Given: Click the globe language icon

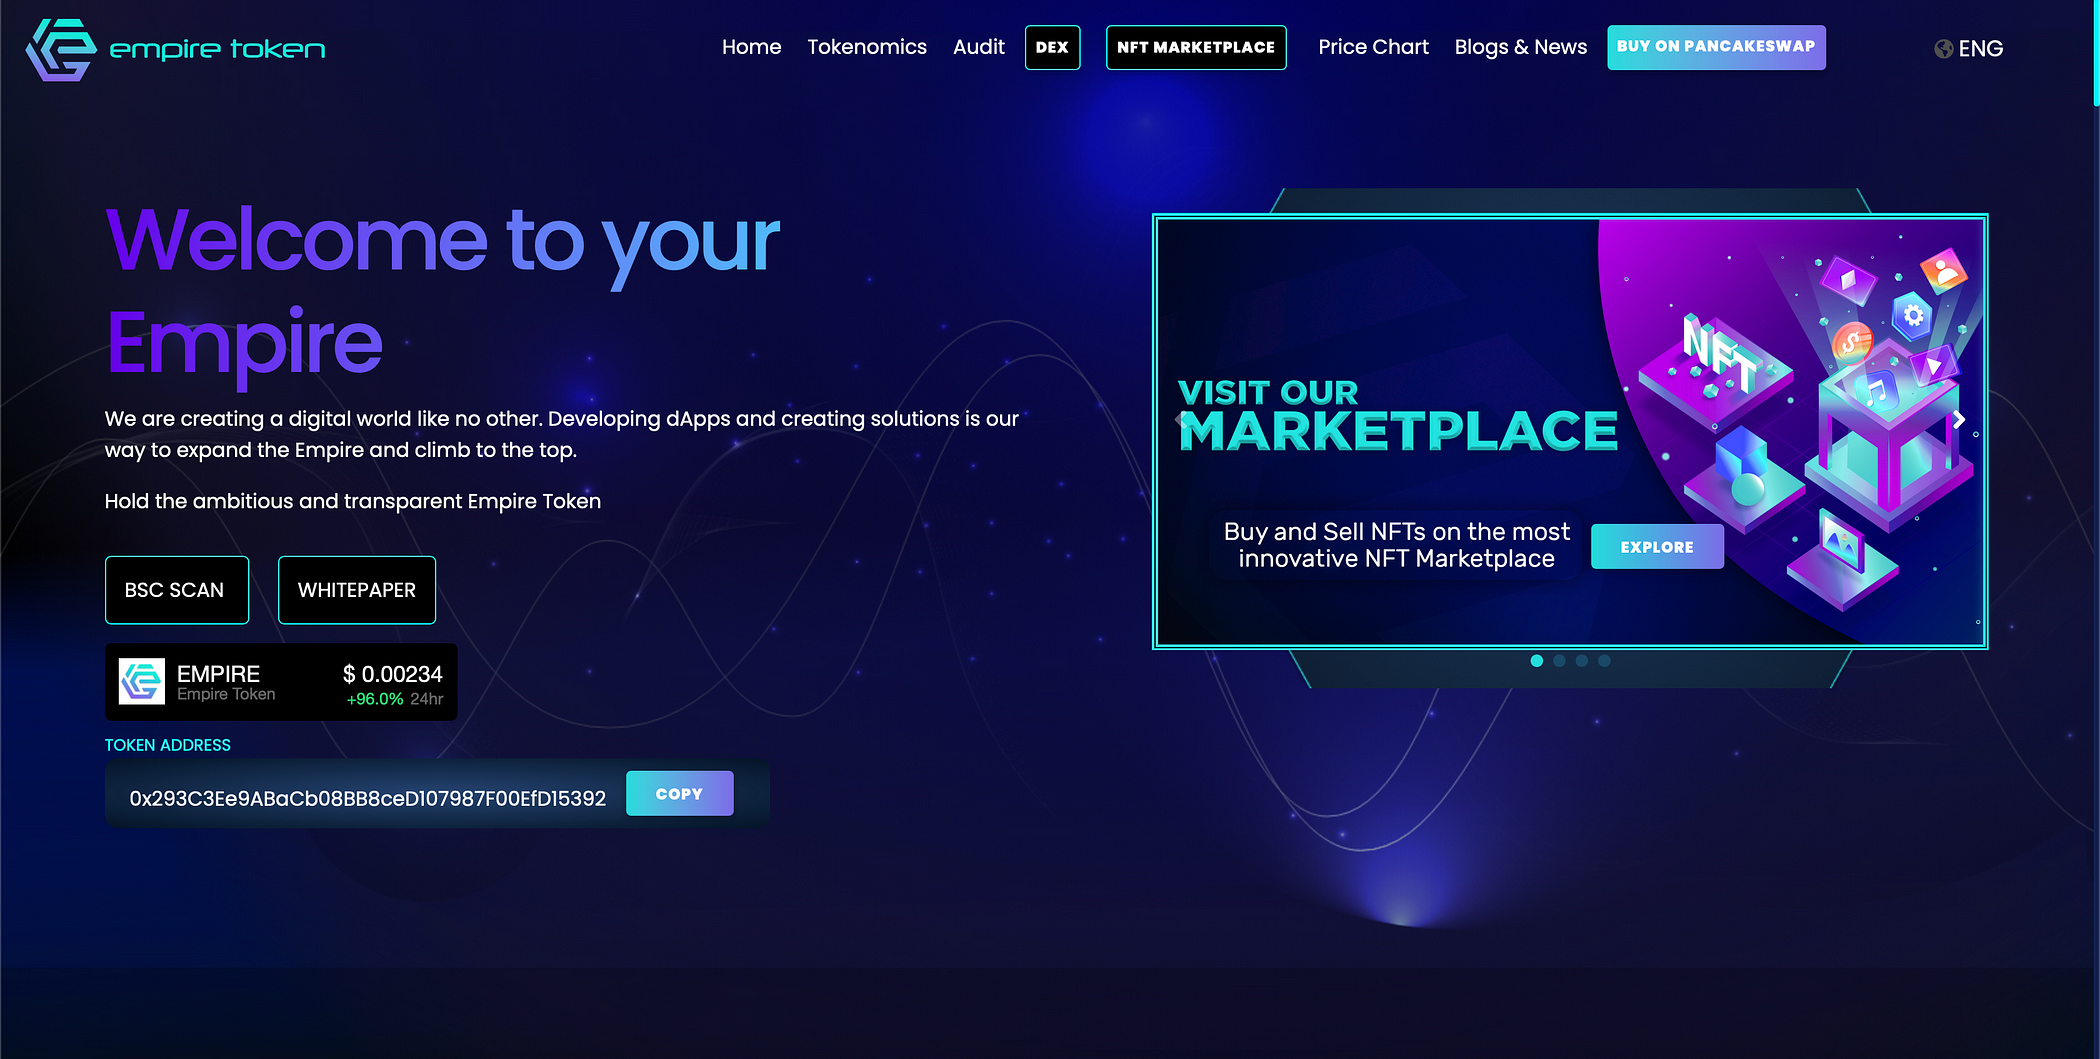Looking at the screenshot, I should pyautogui.click(x=1943, y=49).
